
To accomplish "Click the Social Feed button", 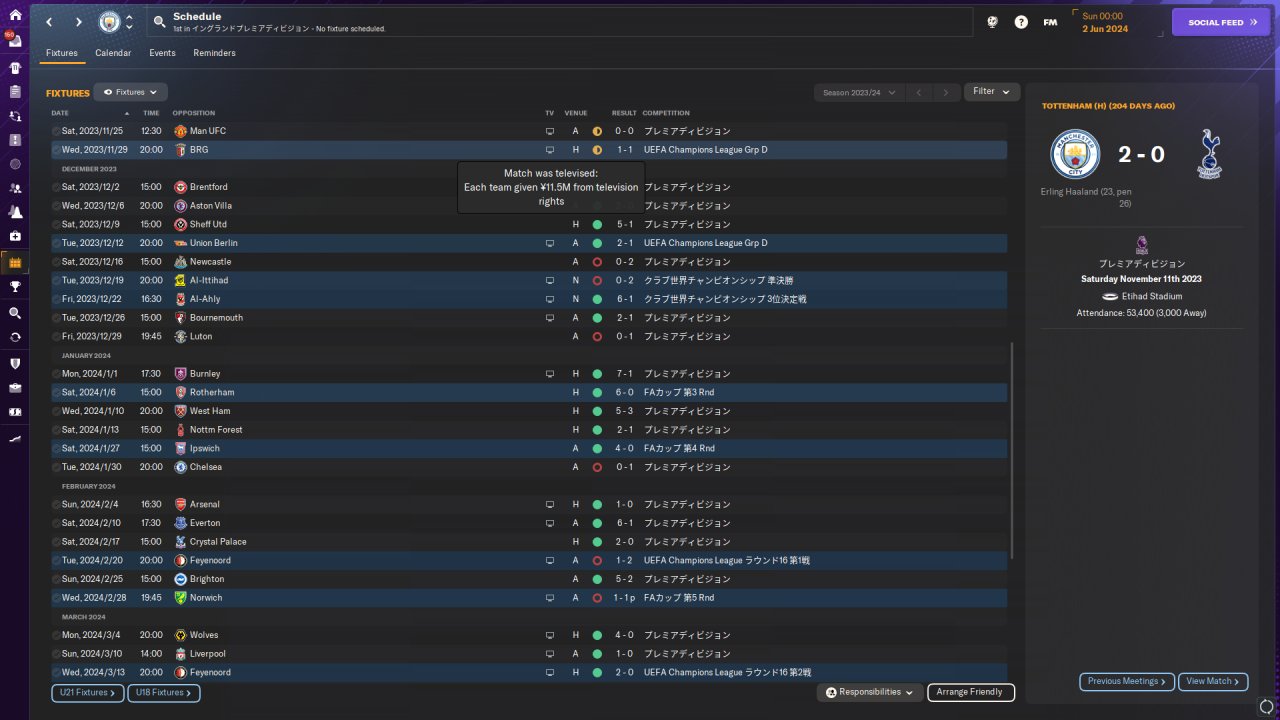I will pos(1221,22).
